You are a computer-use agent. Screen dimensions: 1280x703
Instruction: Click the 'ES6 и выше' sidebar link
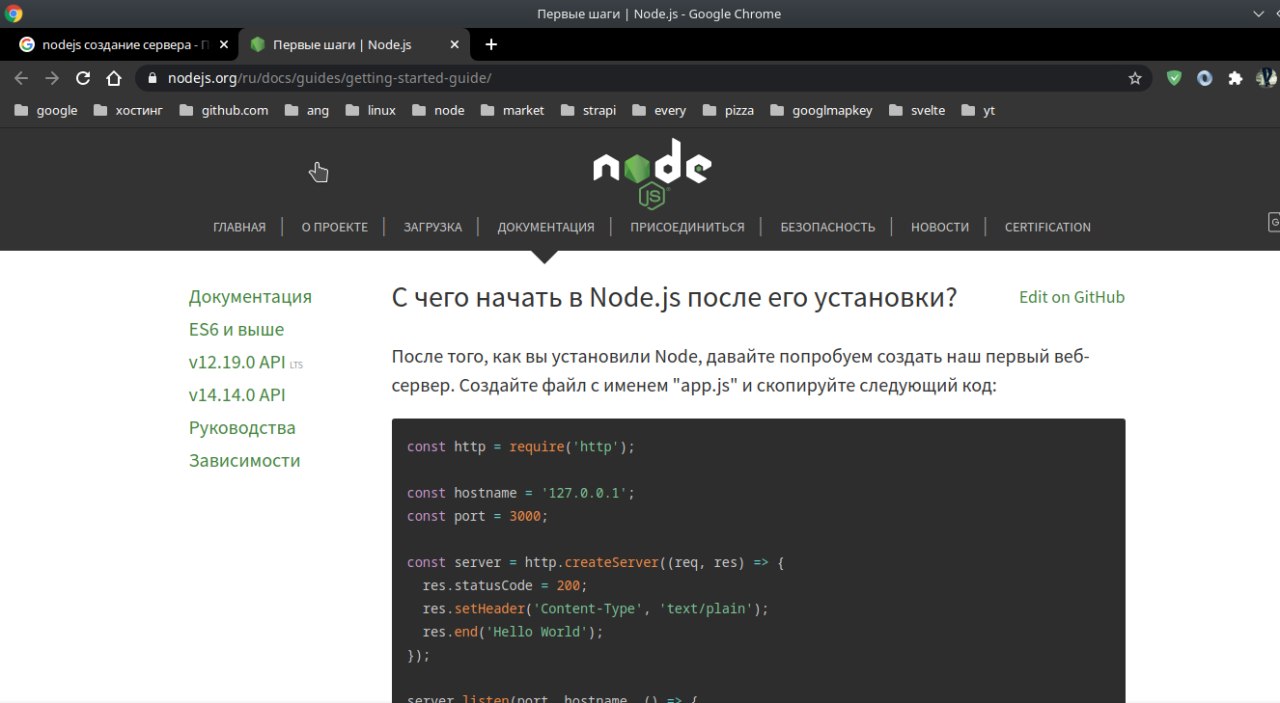pos(236,330)
